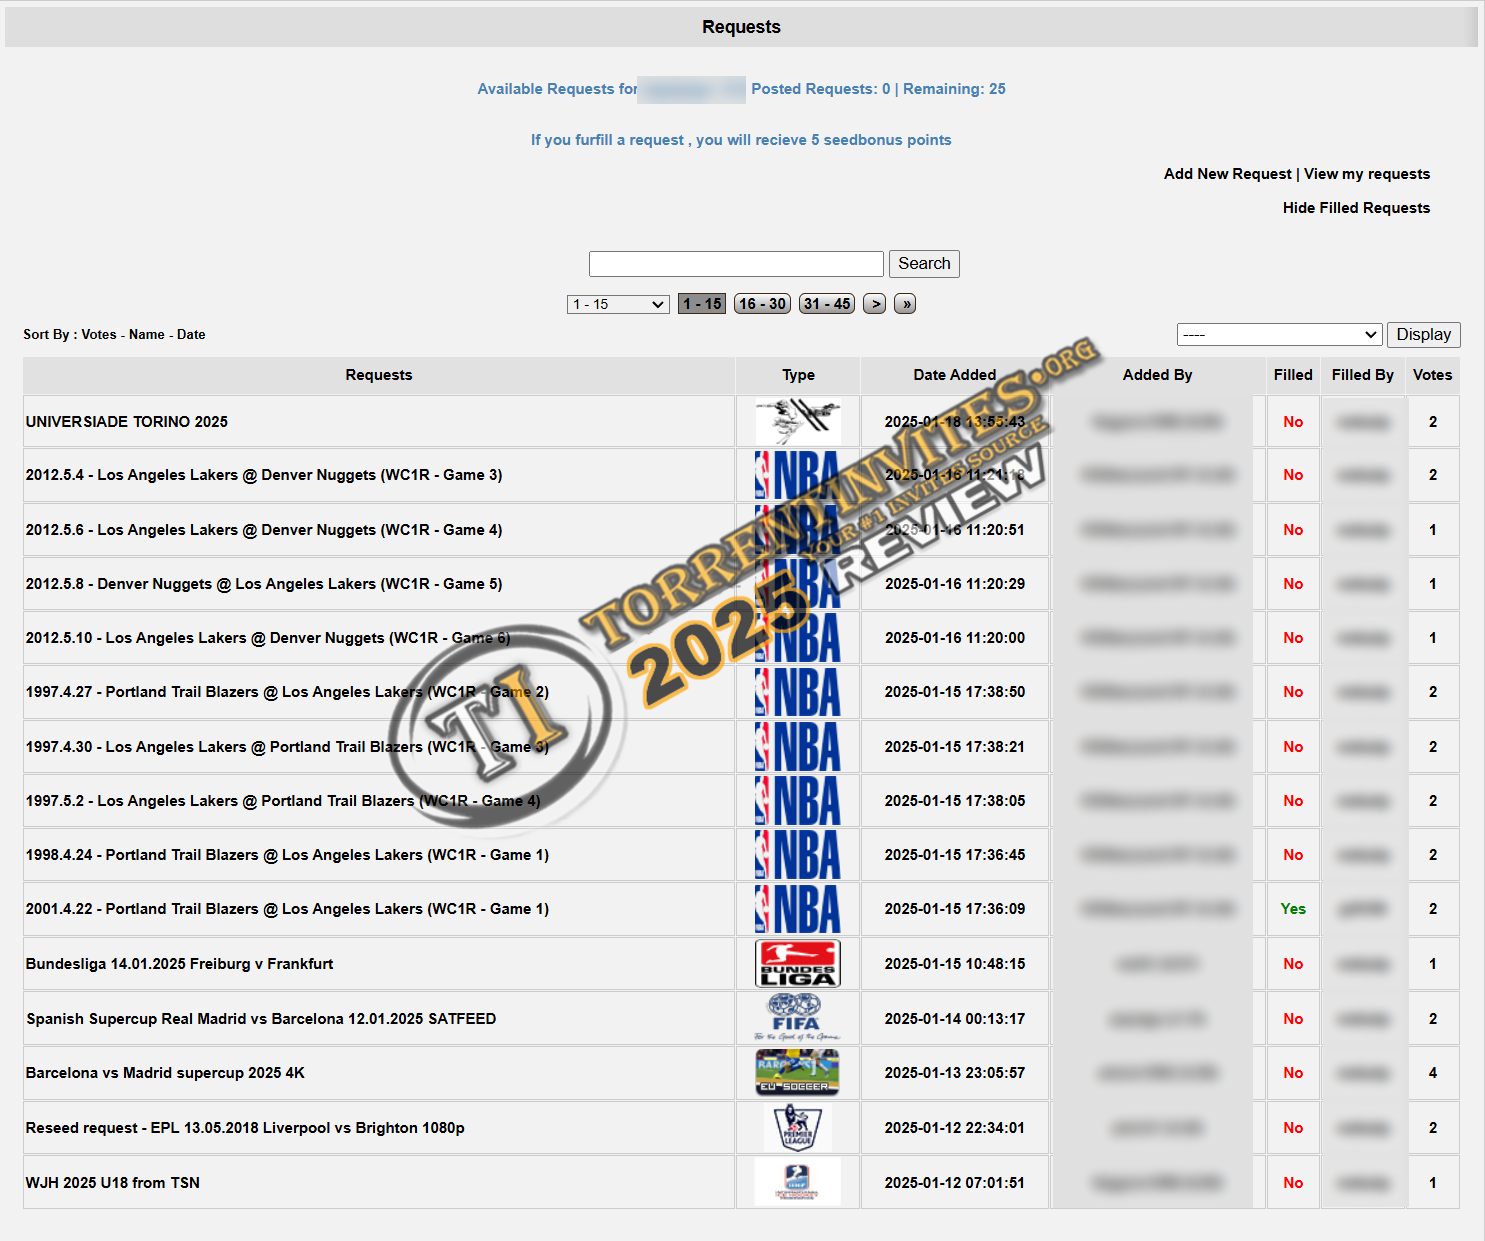
Task: Click the FIFA category icon
Action: (797, 1018)
